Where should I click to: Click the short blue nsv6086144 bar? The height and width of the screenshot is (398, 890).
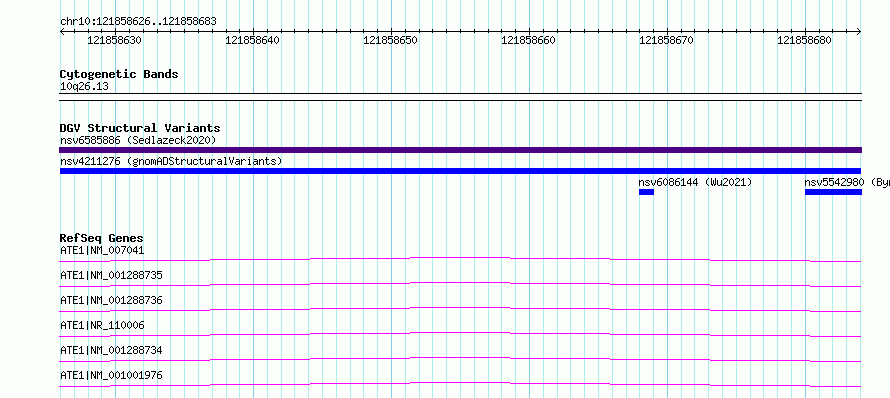coord(646,192)
